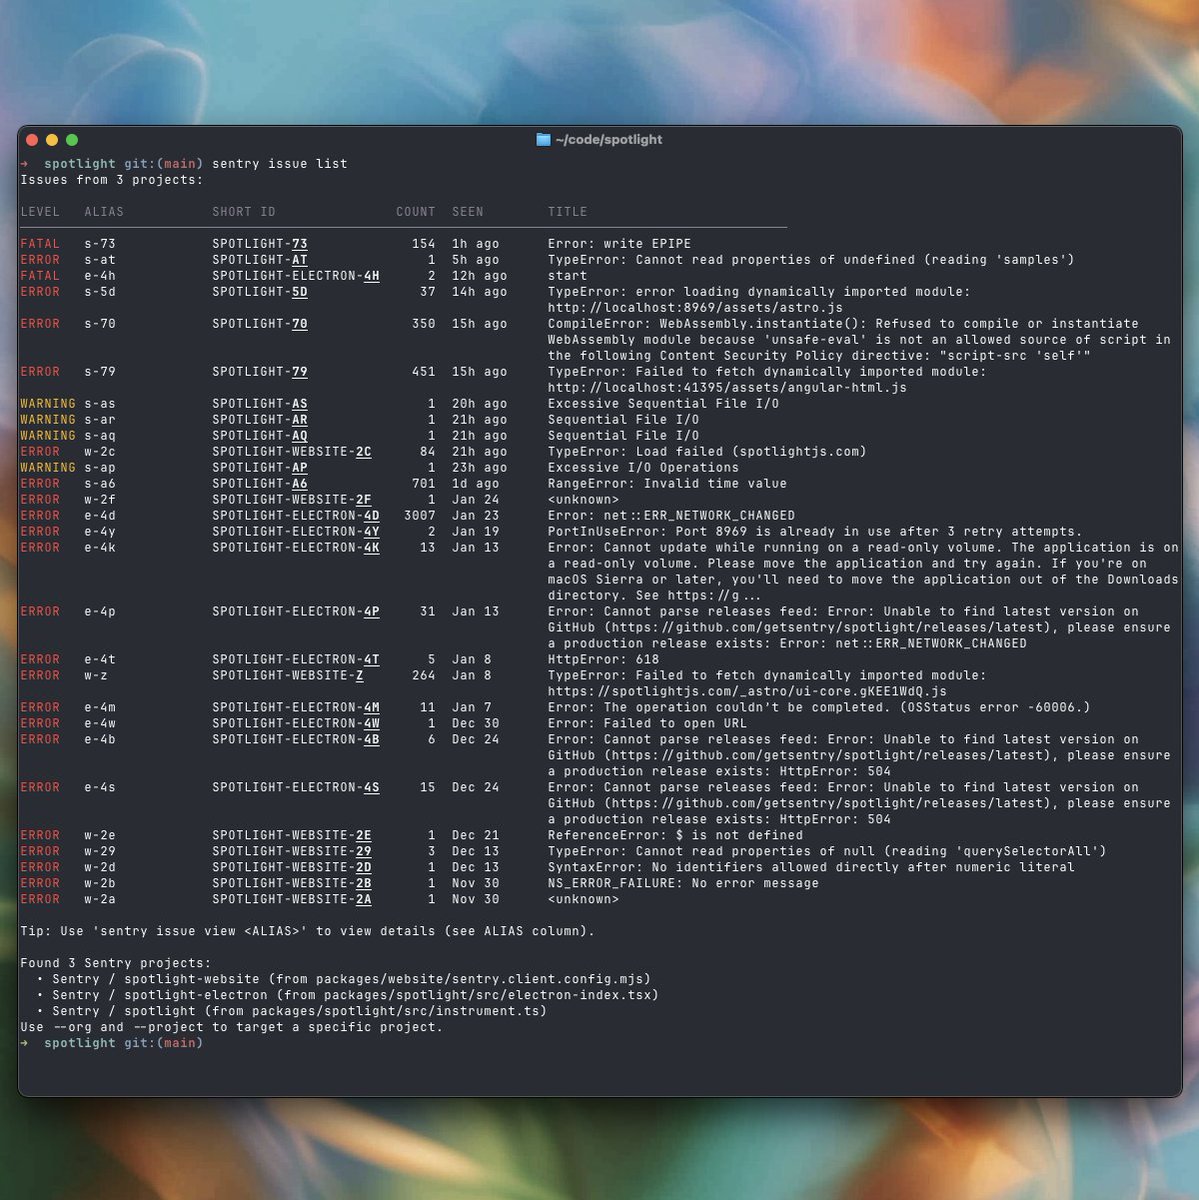Open short ID link SPOTLIGHT-WEBSITE-2C
The height and width of the screenshot is (1200, 1199).
pyautogui.click(x=292, y=452)
